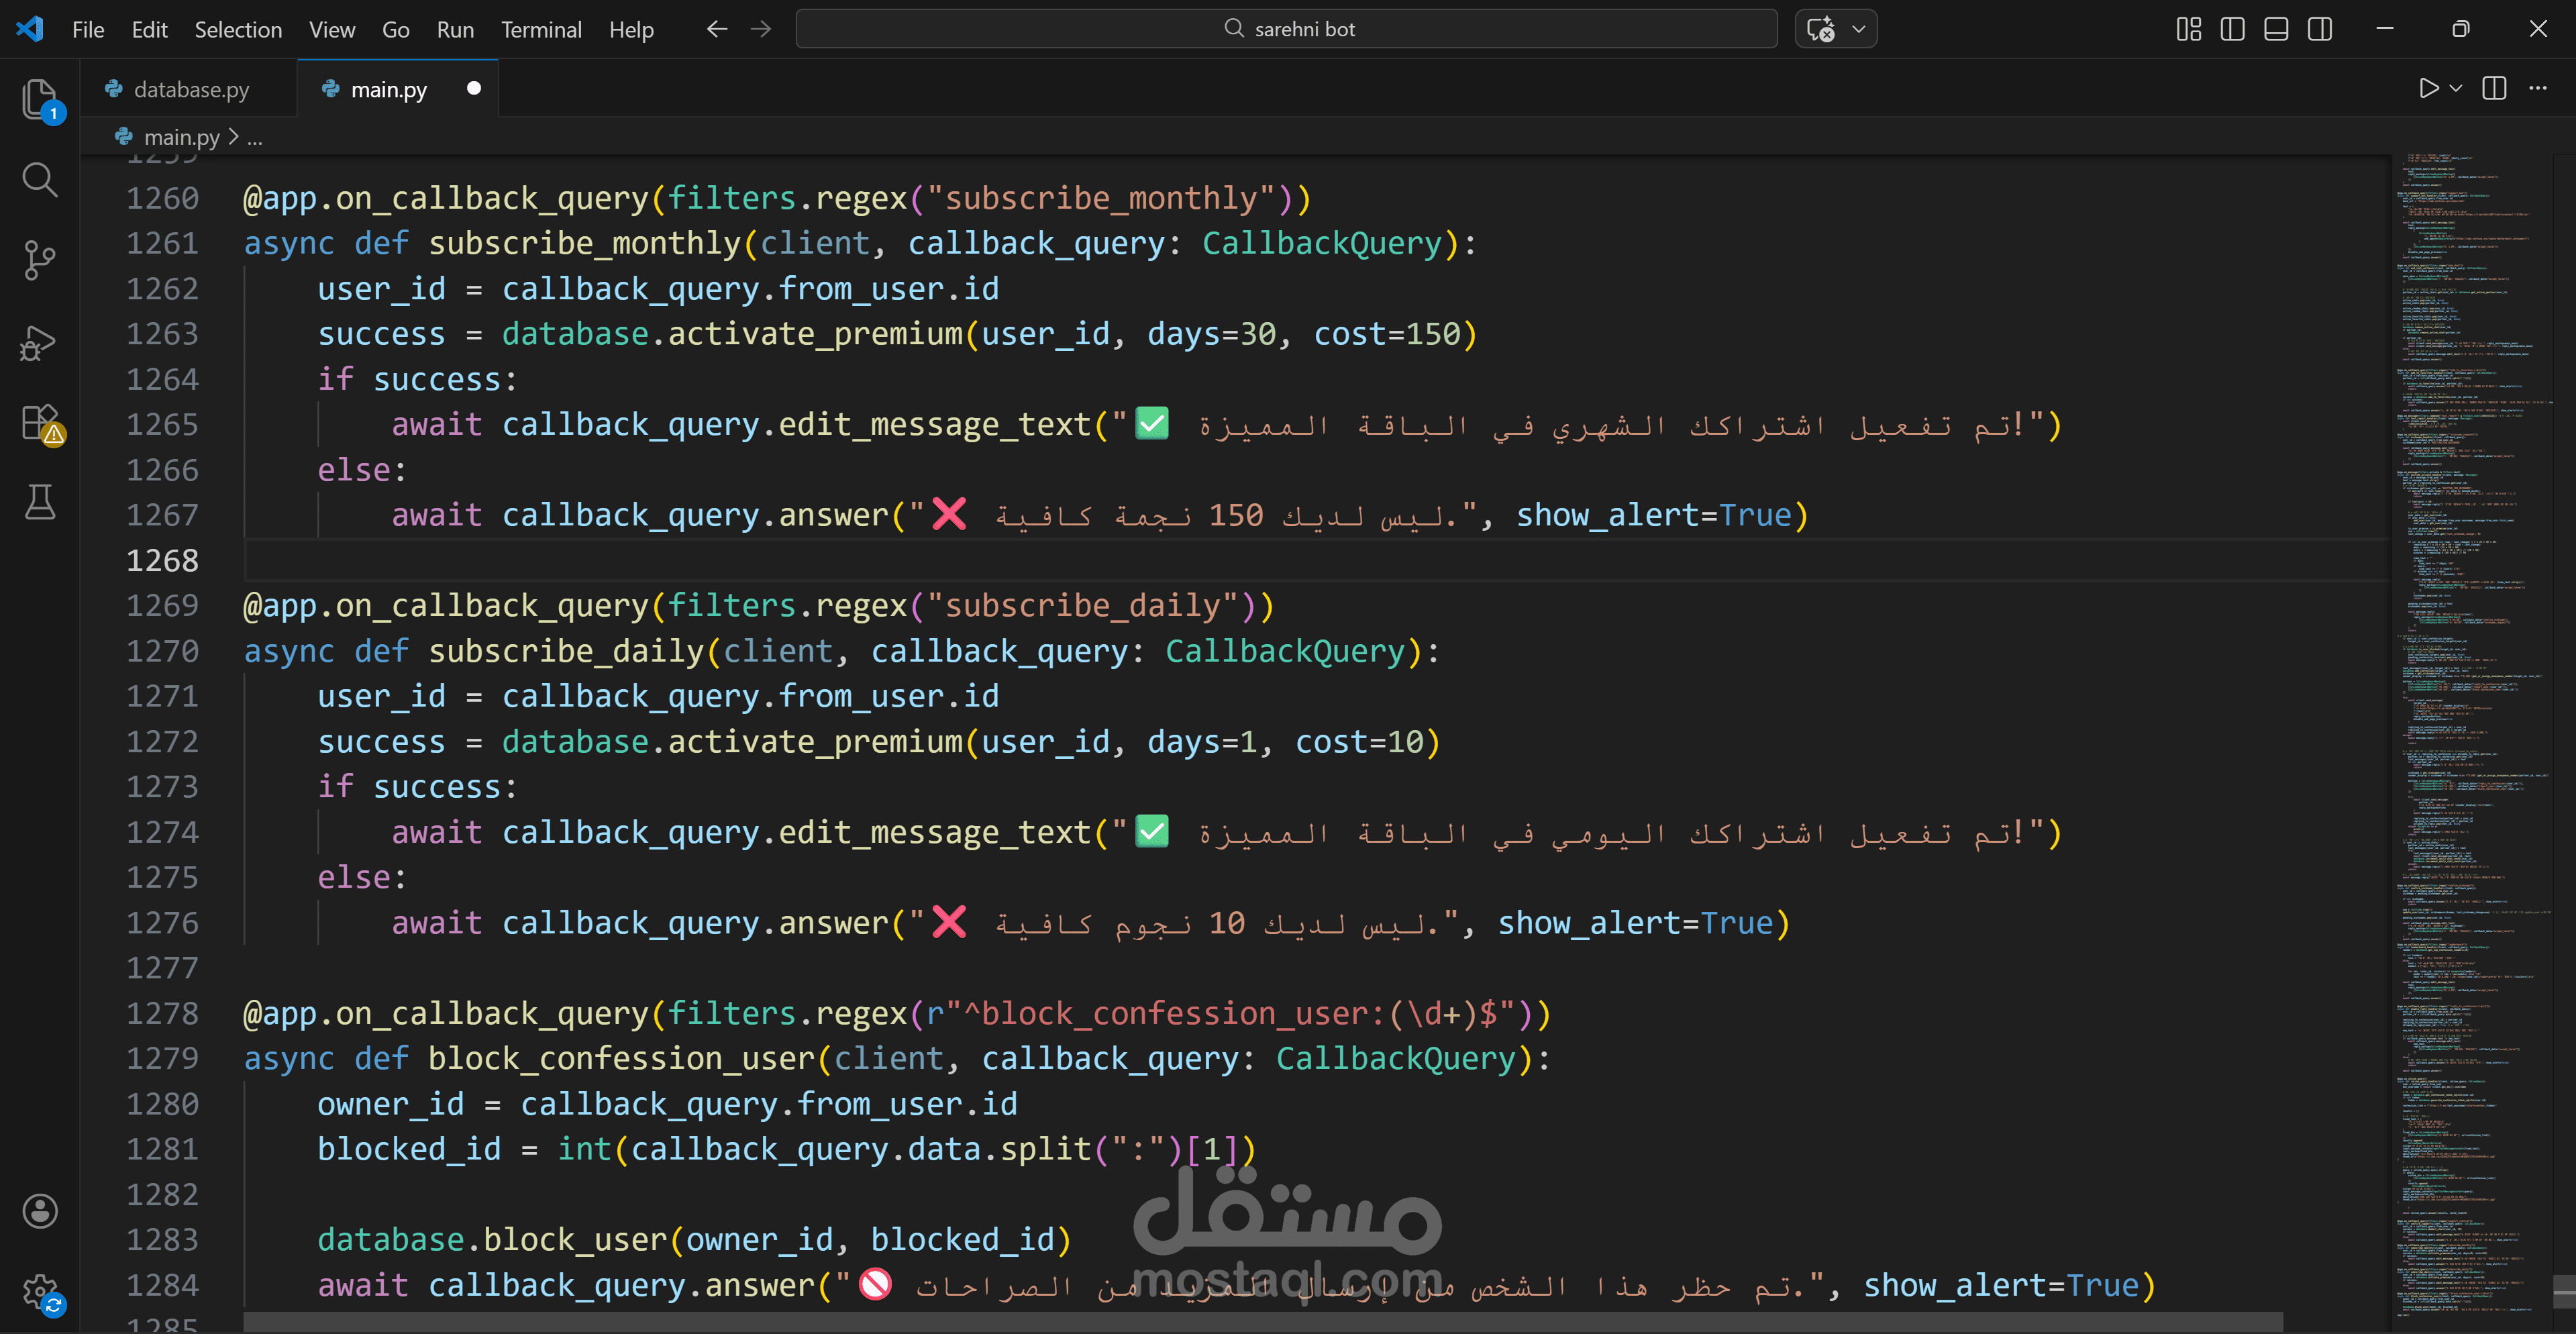Open the Testing flask view
Viewport: 2576px width, 1334px height.
40,502
